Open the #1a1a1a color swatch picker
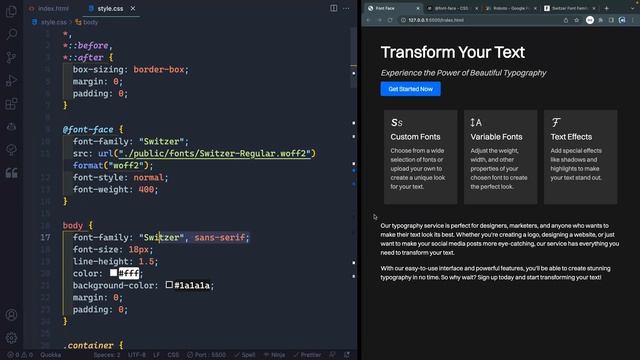Screen dimensions: 640x360 (x=169, y=284)
